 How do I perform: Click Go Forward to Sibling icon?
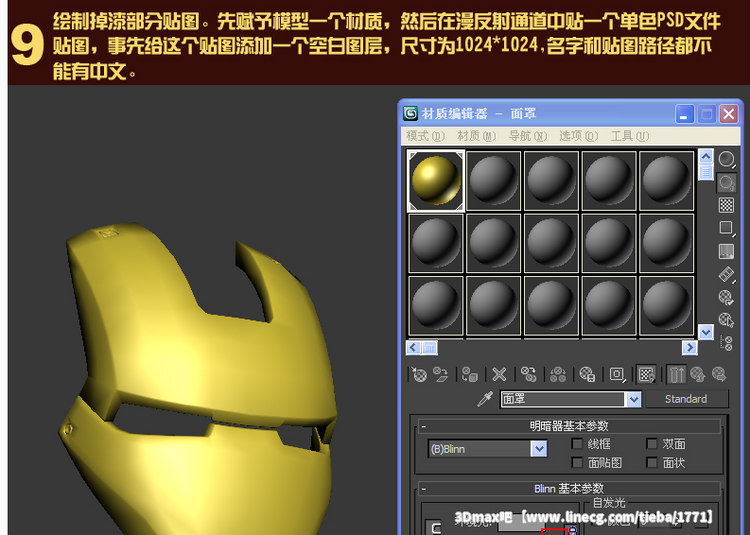(x=719, y=374)
